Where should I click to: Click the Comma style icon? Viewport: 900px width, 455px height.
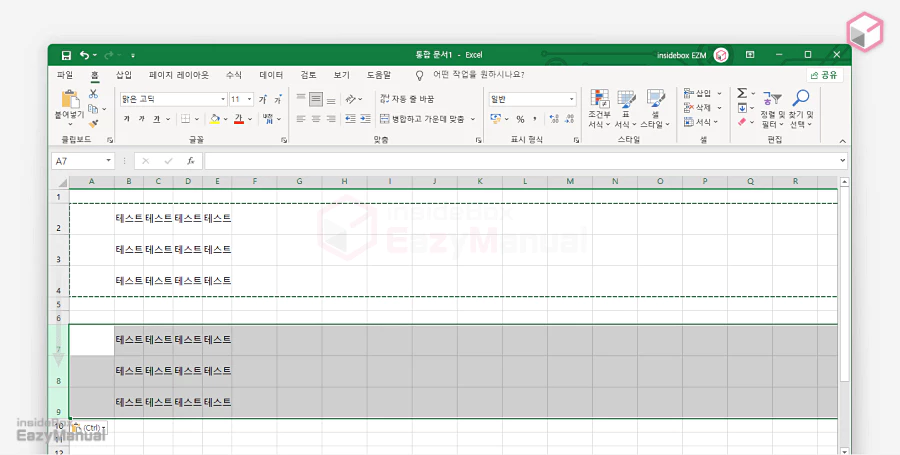pos(535,119)
